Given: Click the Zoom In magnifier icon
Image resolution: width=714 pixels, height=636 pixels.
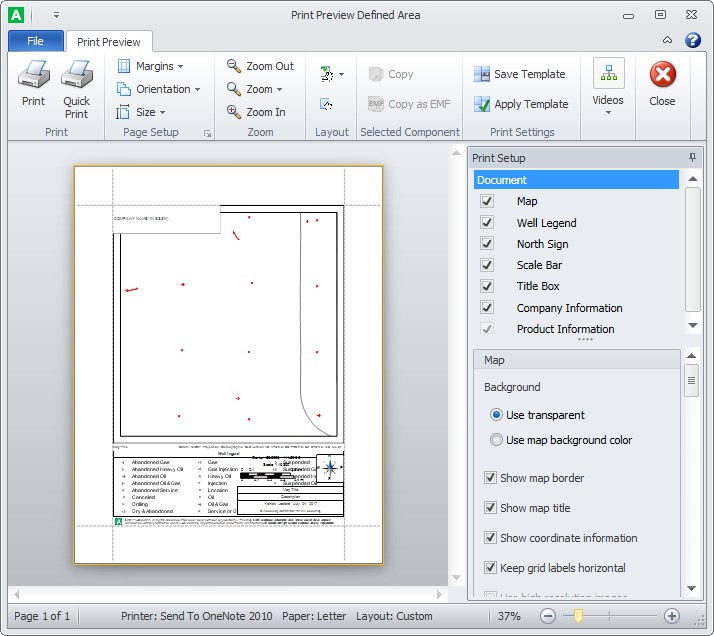Looking at the screenshot, I should click(234, 112).
